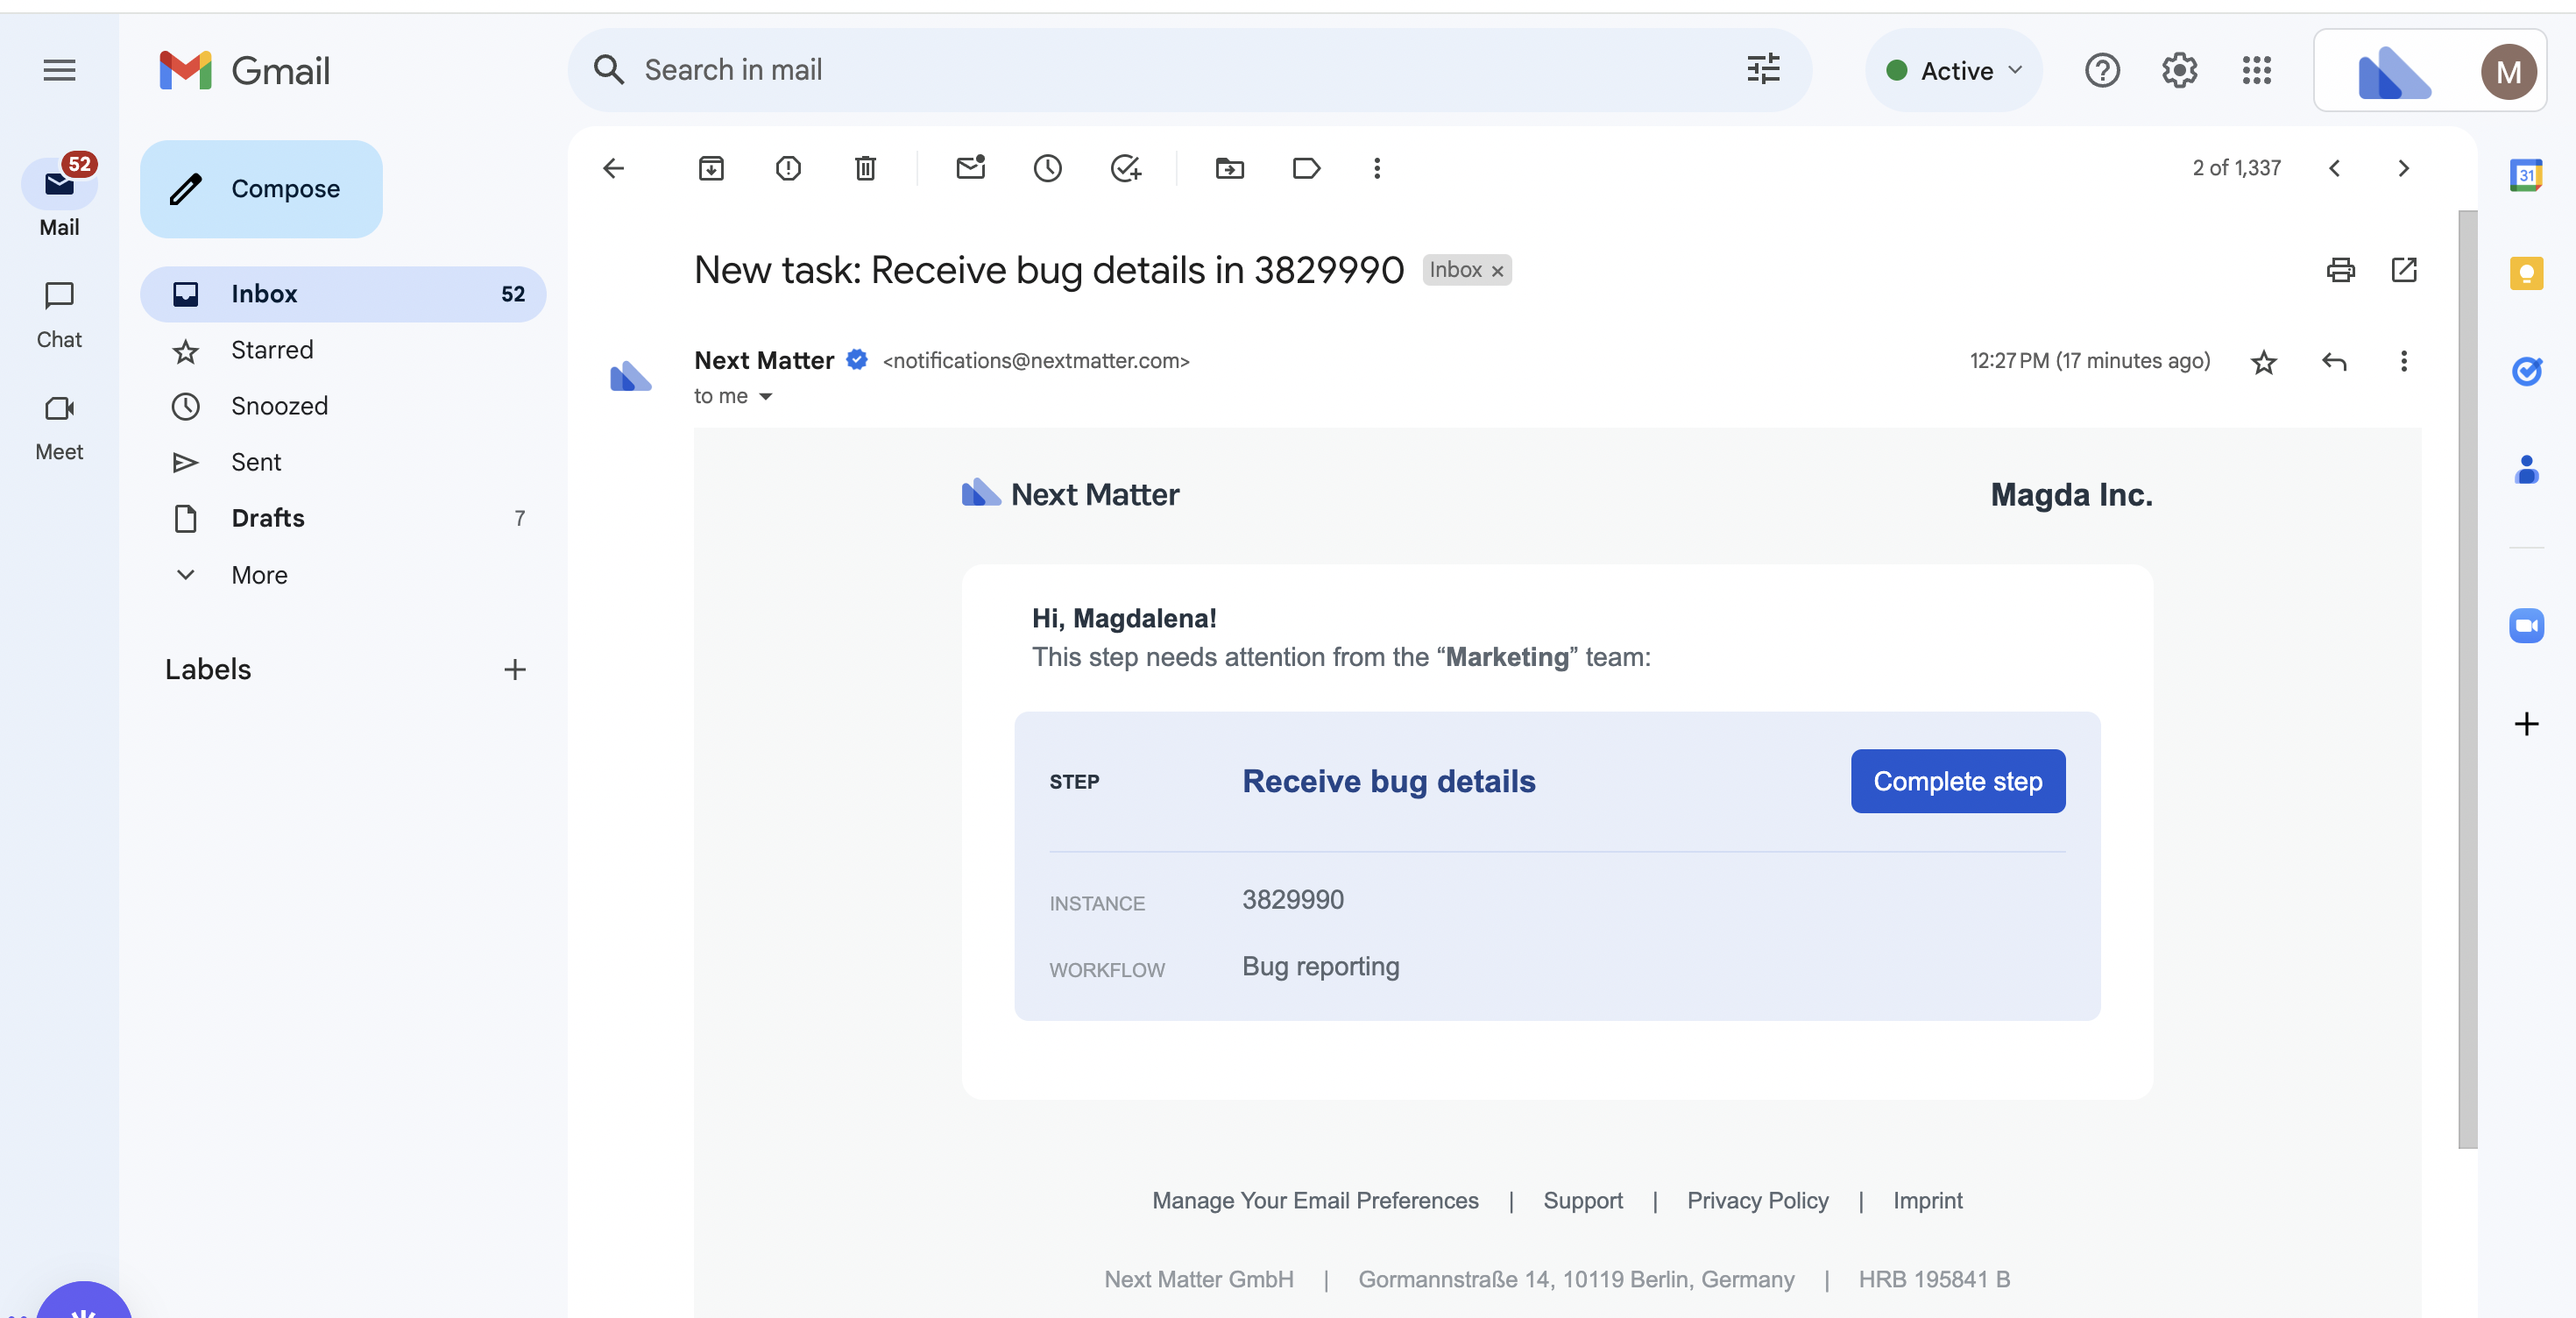Viewport: 2576px width, 1318px height.
Task: Show recipient details arrow
Action: (766, 397)
